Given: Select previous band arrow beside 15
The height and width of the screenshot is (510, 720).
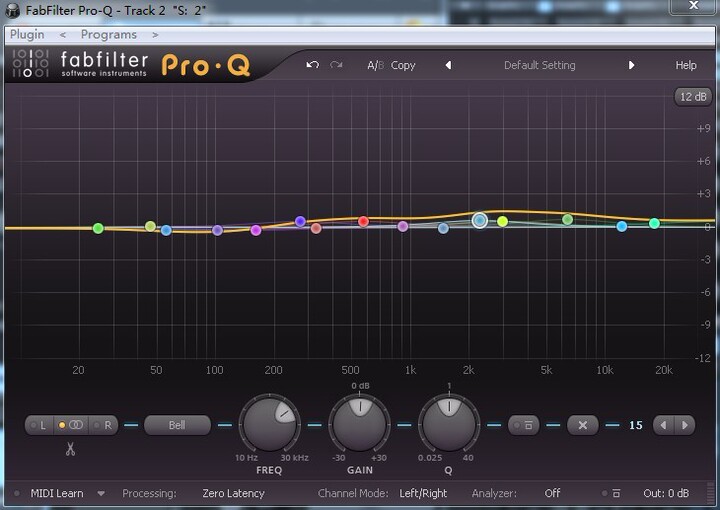Looking at the screenshot, I should pos(663,425).
